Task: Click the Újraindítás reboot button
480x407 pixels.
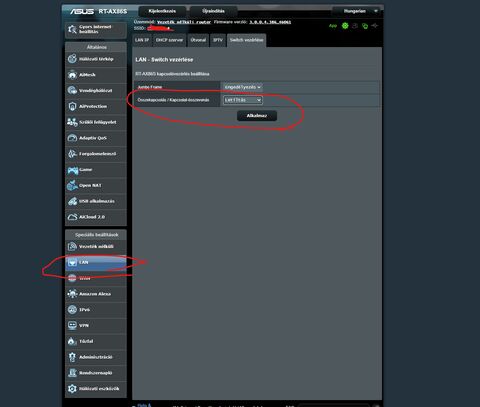Action: 213,11
